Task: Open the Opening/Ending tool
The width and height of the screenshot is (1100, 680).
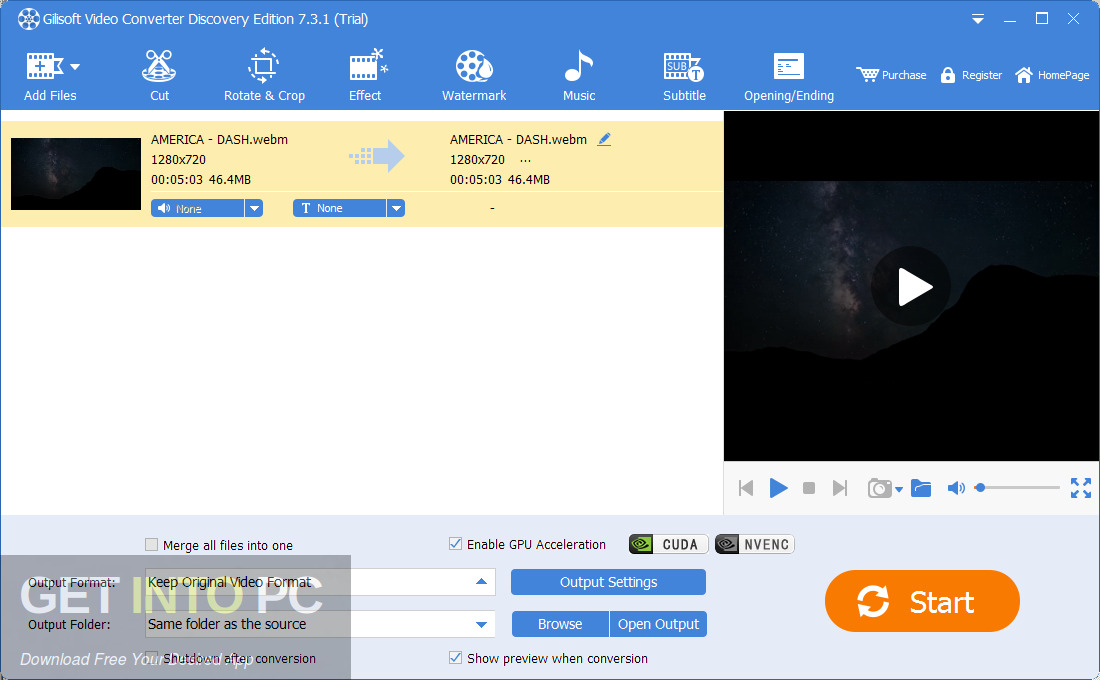Action: pyautogui.click(x=789, y=76)
